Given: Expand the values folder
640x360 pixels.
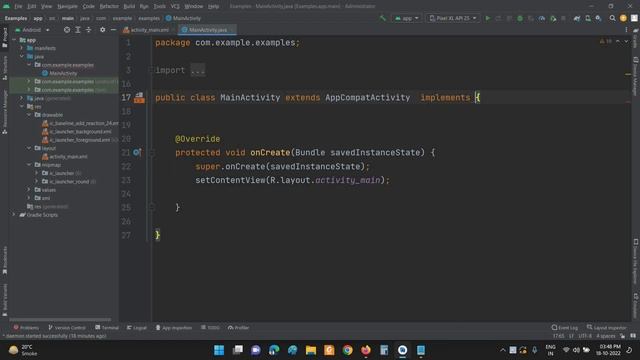Looking at the screenshot, I should click(x=29, y=190).
